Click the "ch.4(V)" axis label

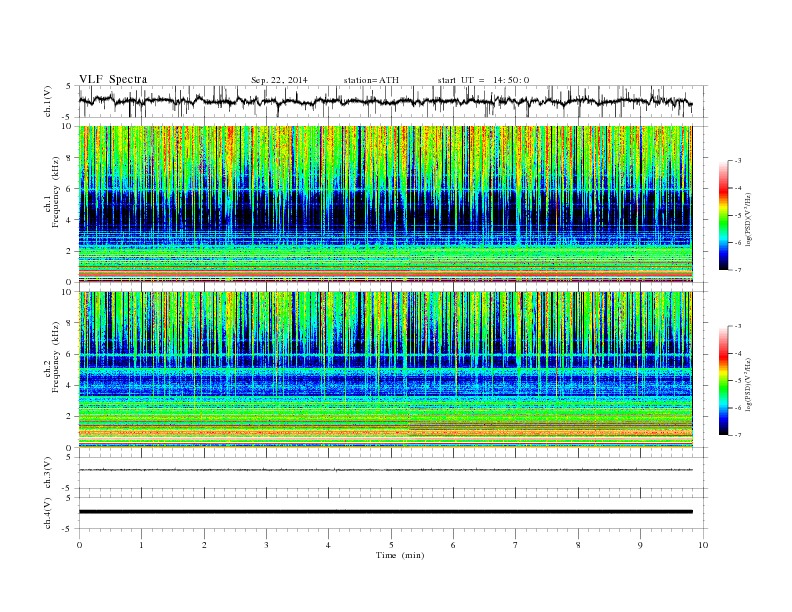coord(47,513)
